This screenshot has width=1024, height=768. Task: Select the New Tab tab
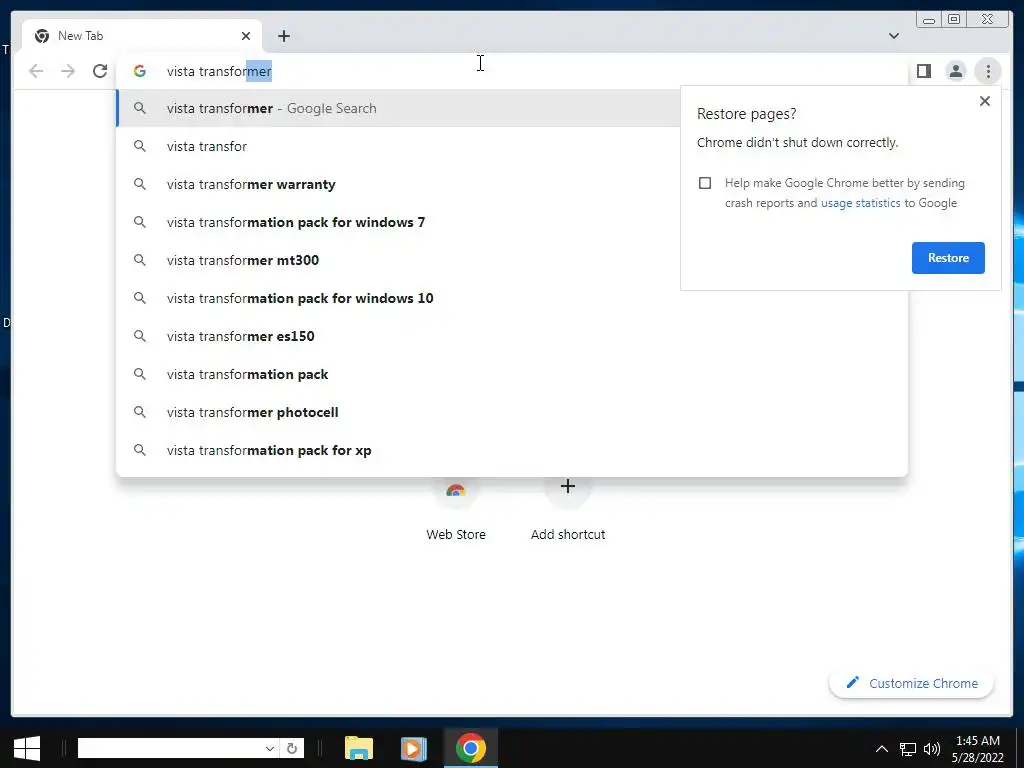click(142, 36)
